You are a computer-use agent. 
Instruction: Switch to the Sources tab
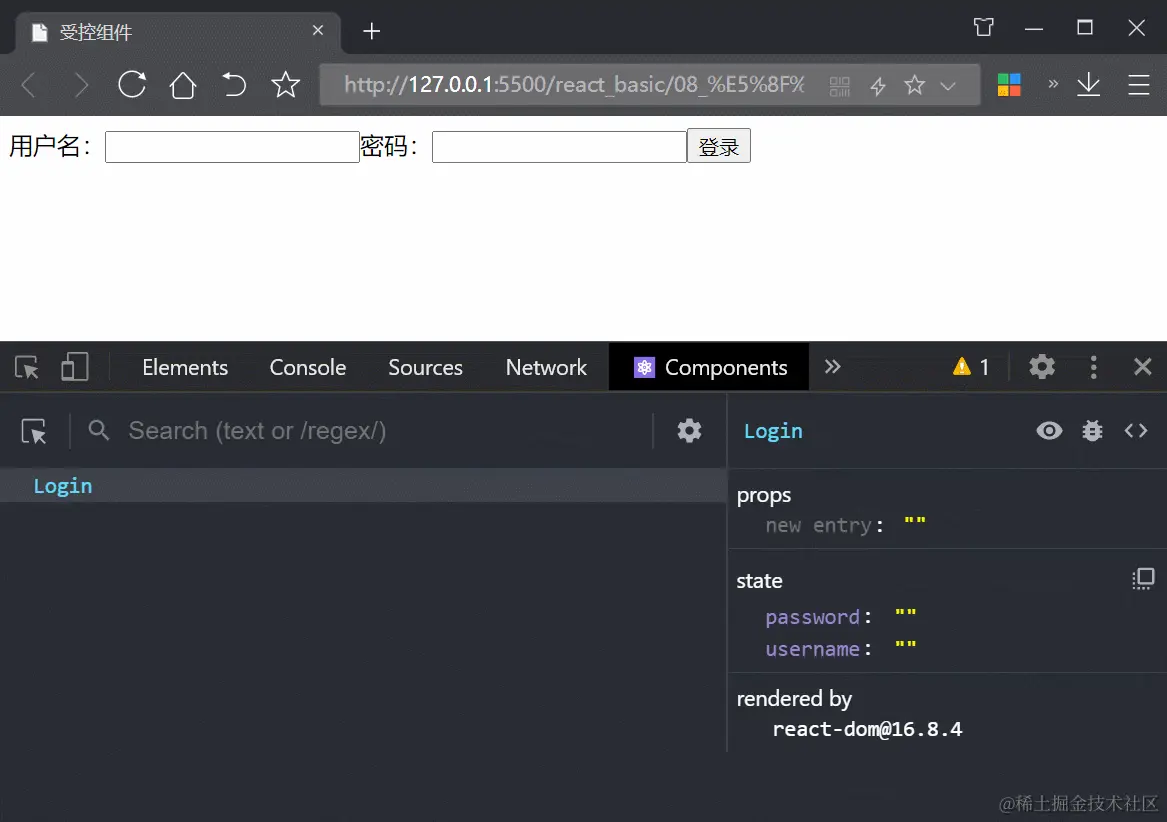[x=426, y=368]
